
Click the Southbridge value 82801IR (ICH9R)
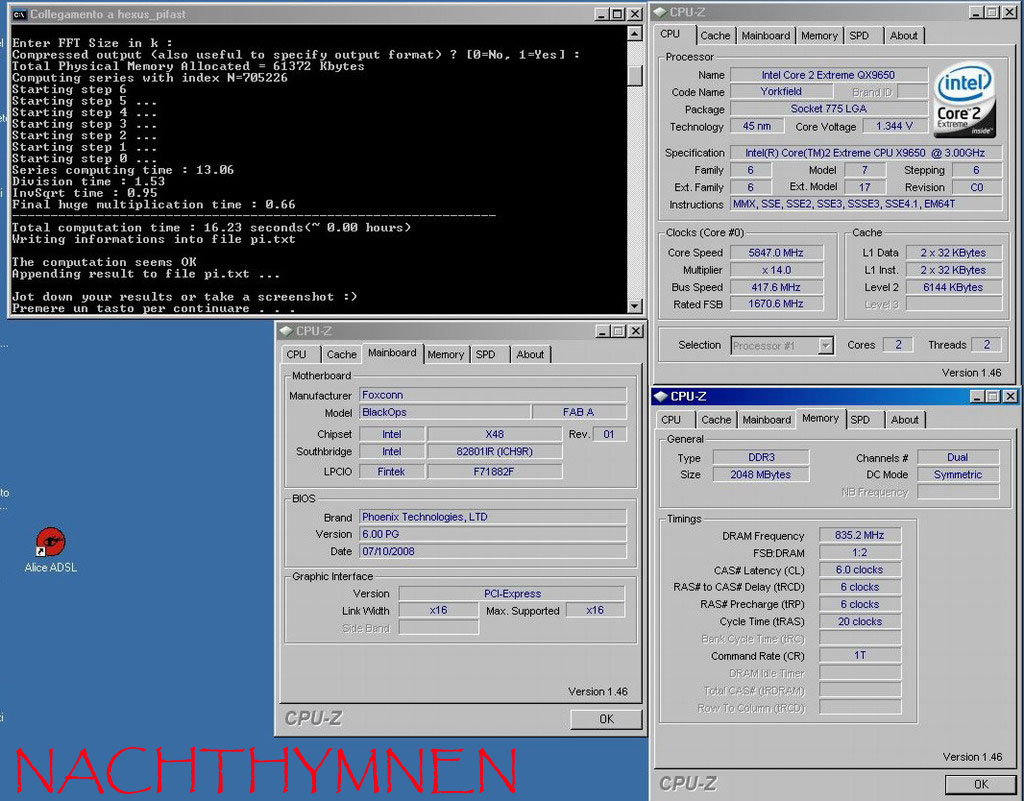(494, 452)
